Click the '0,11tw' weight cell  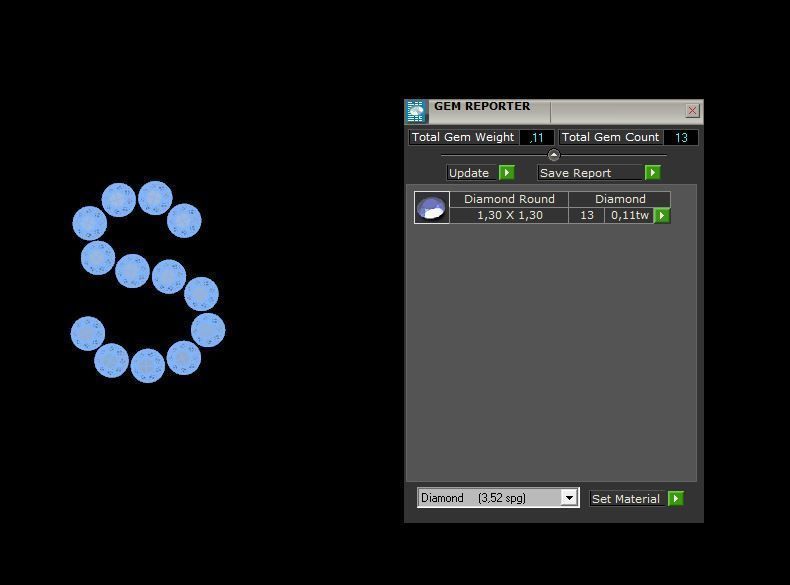coord(629,215)
